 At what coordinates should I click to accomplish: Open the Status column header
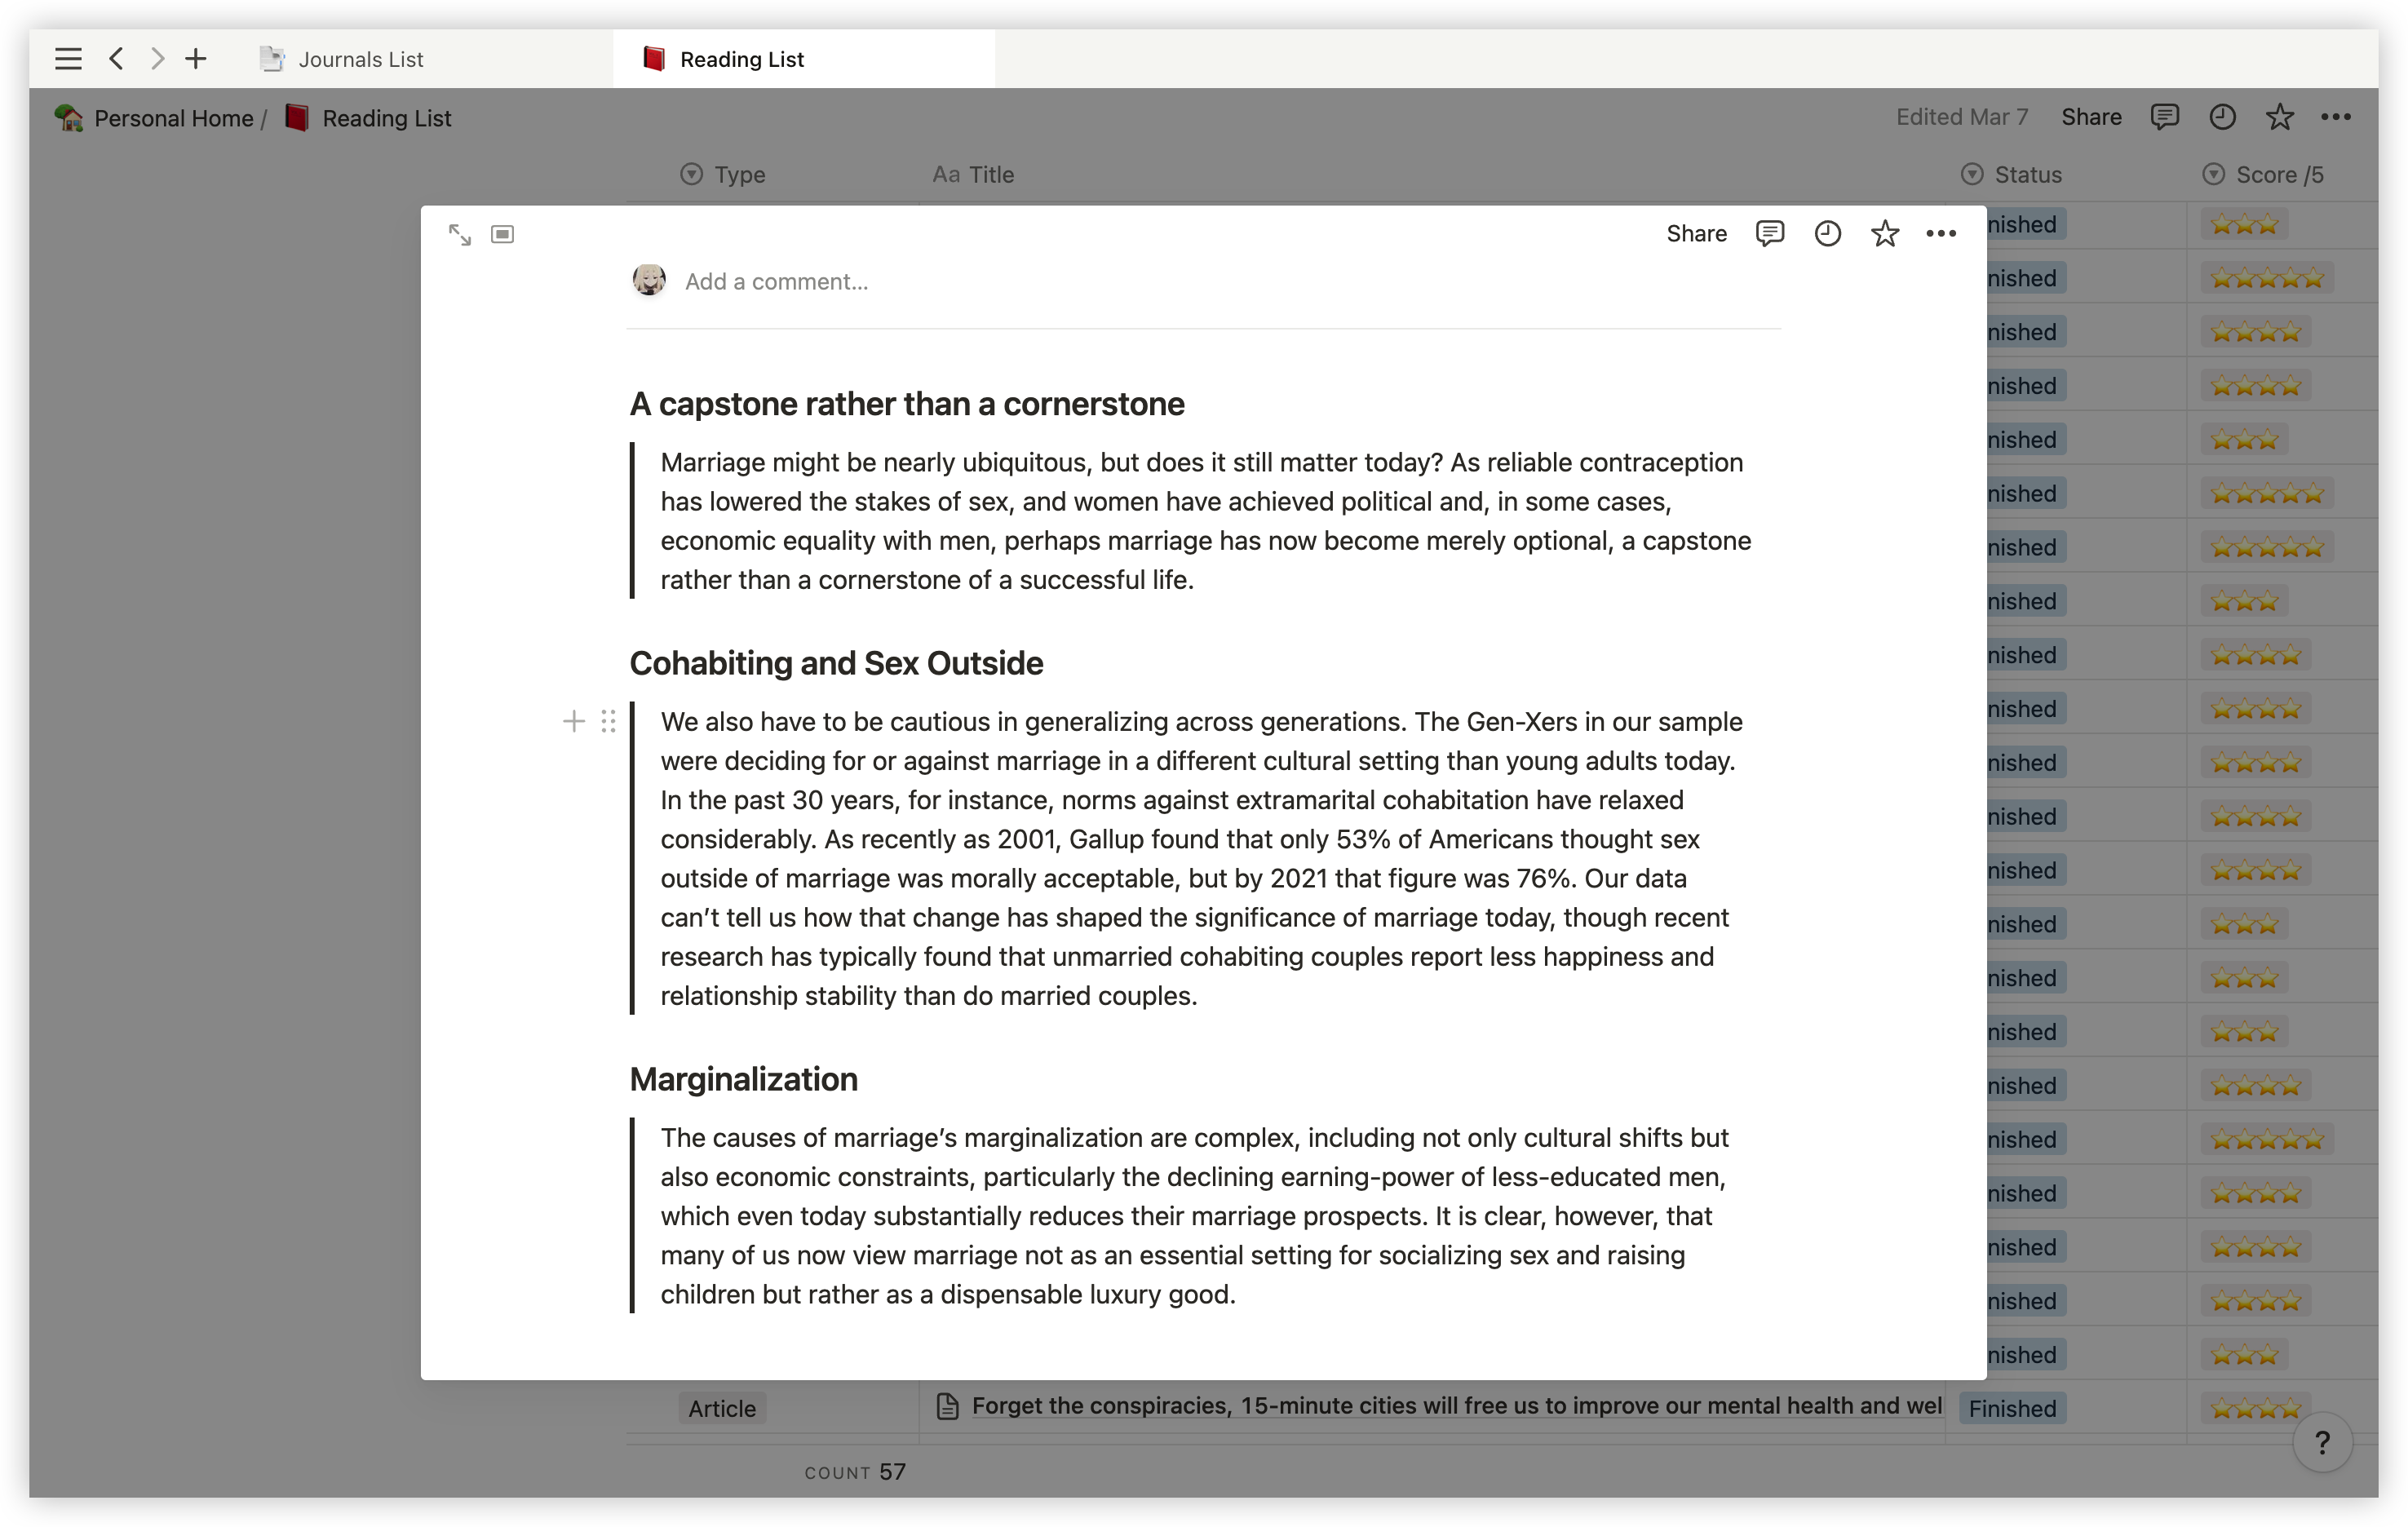click(2012, 174)
